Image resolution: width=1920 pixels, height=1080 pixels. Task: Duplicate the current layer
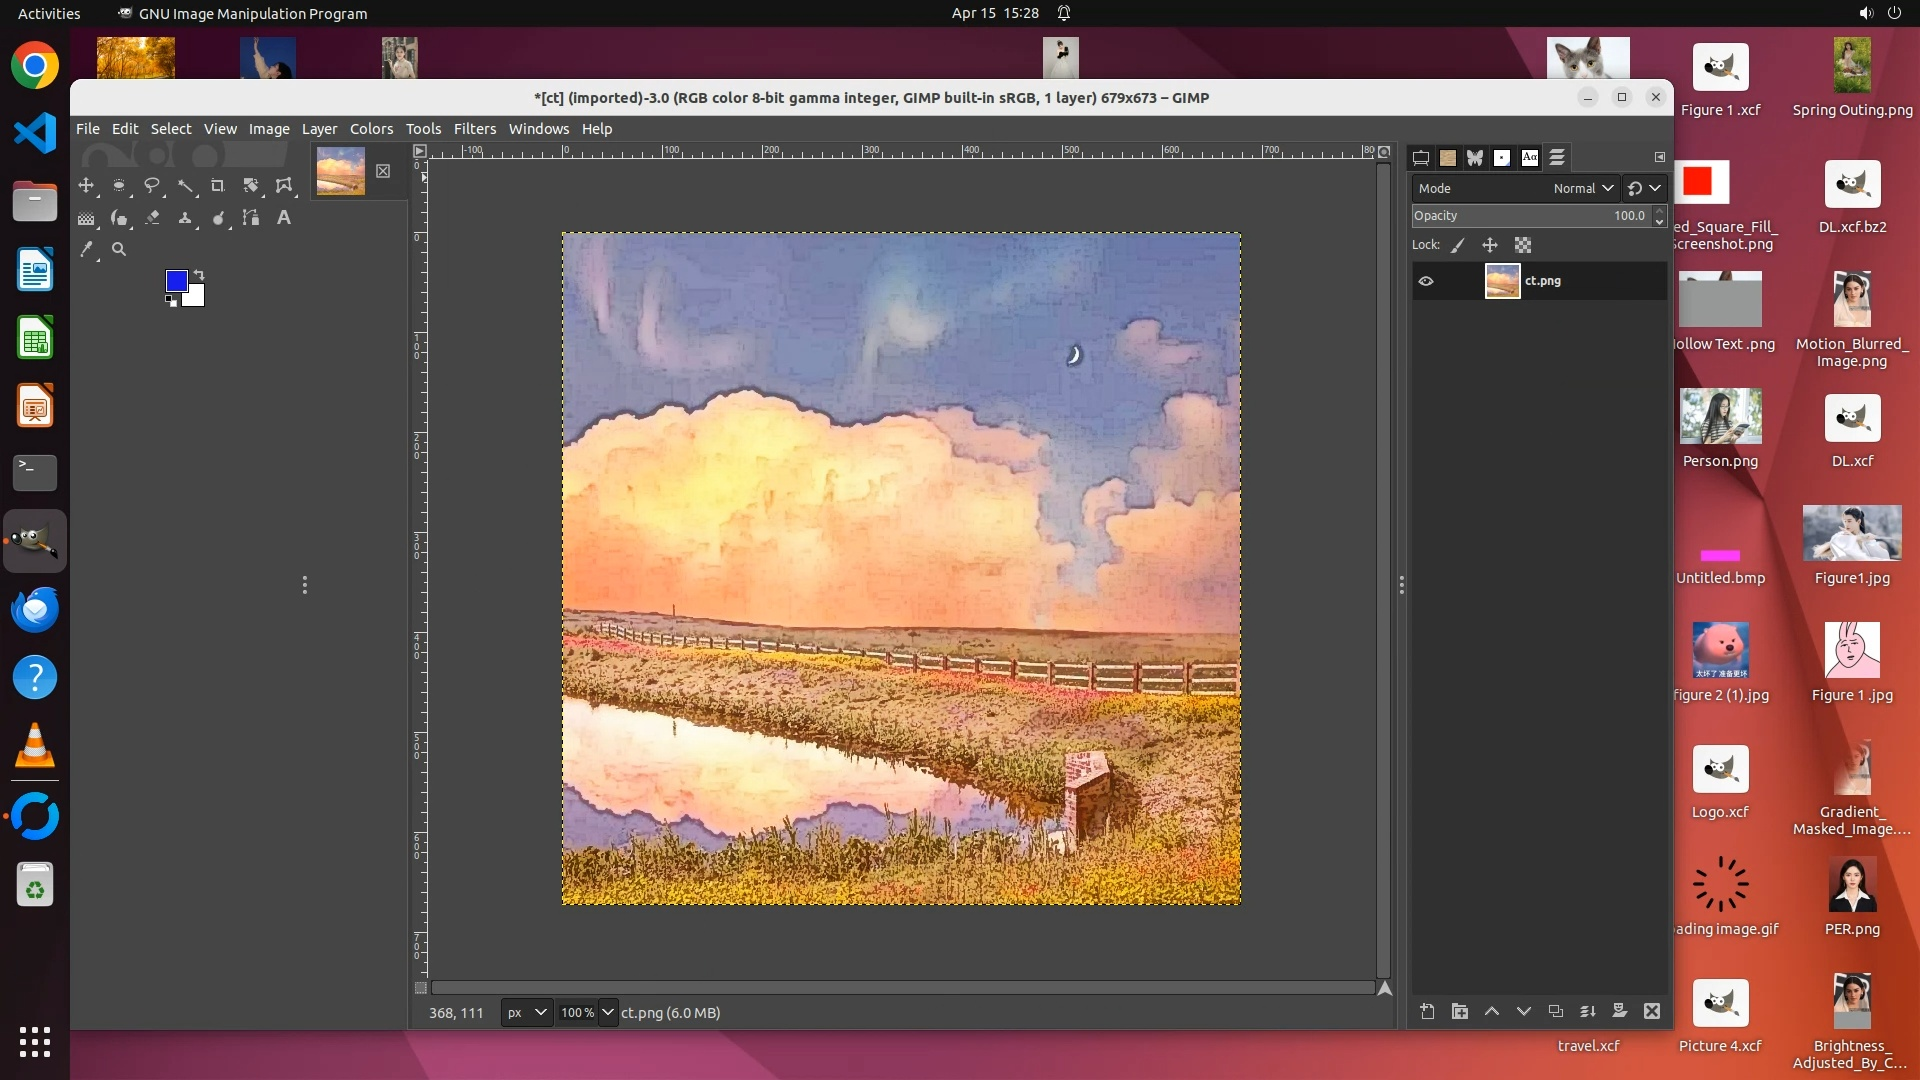pos(1556,1012)
